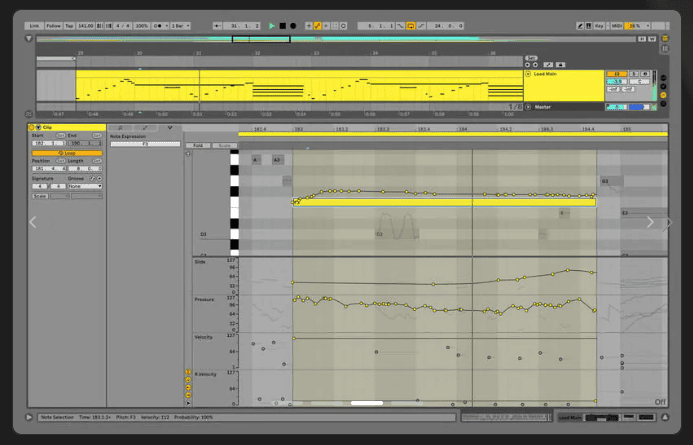This screenshot has width=693, height=445.
Task: Go to the next image with right arrow
Action: point(650,222)
